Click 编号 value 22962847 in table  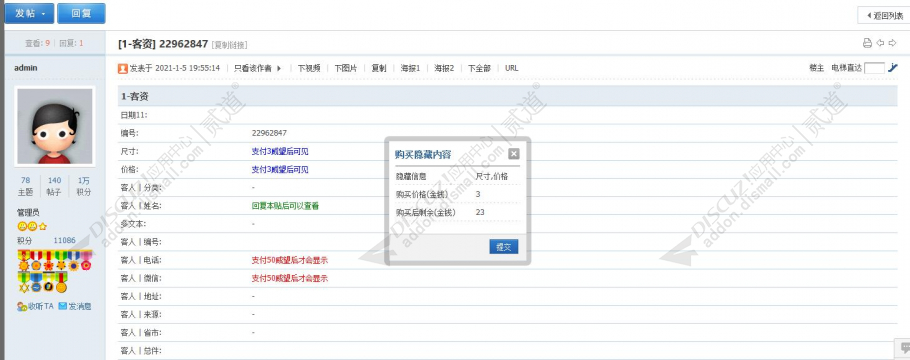[x=269, y=133]
